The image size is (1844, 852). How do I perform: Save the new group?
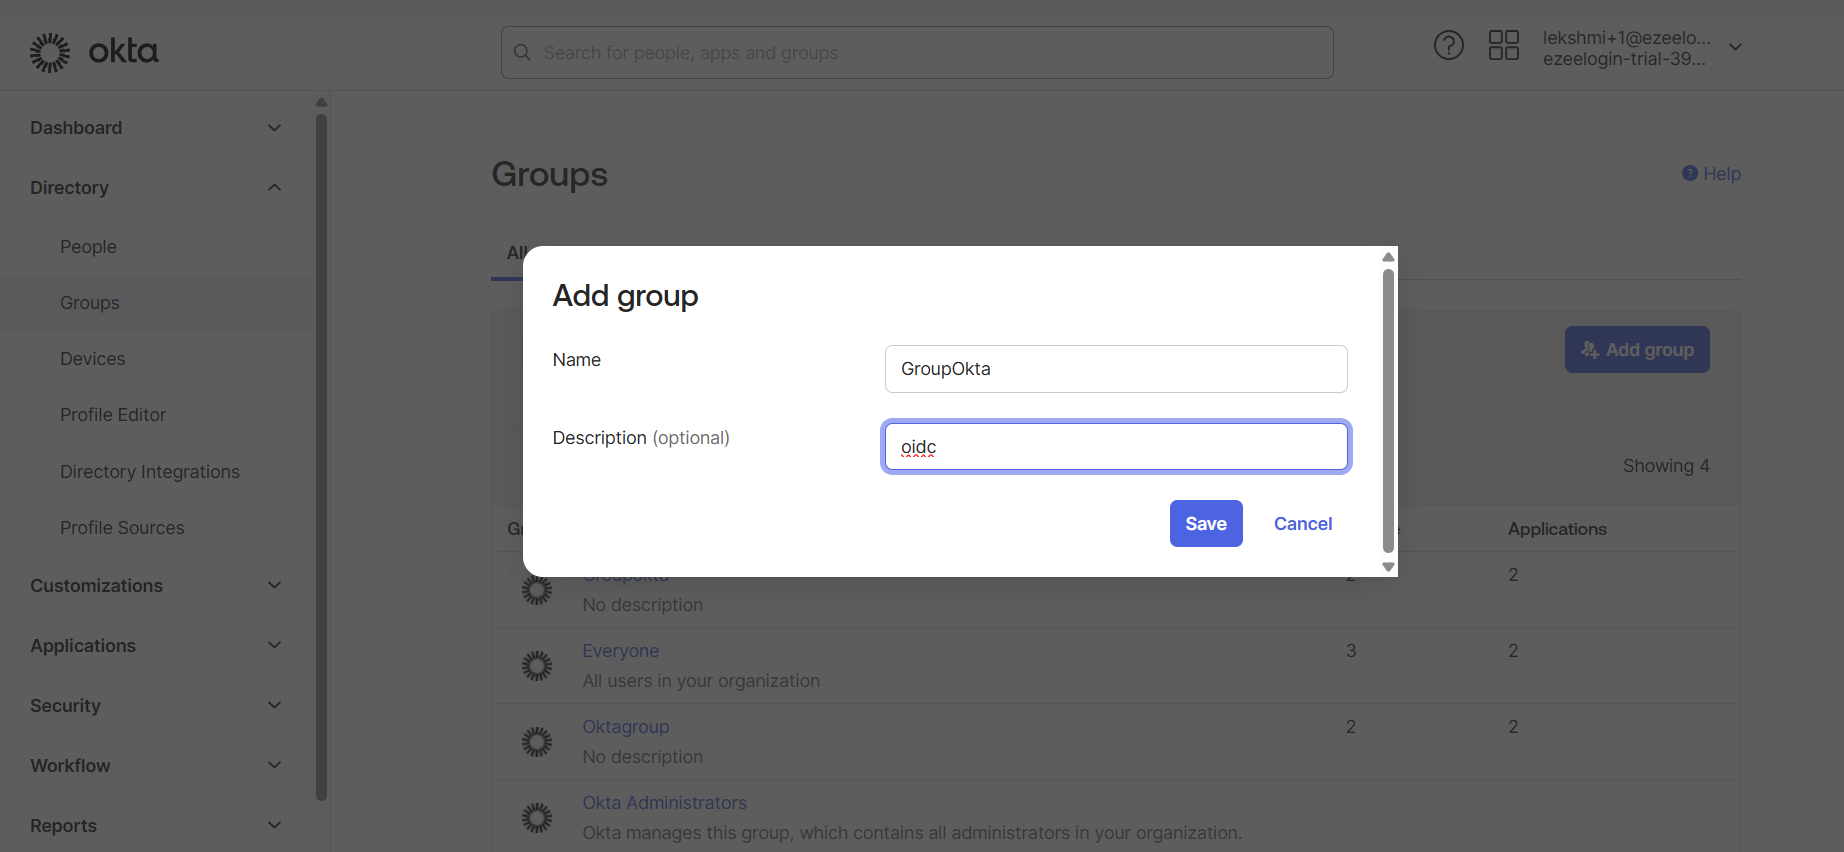(1205, 524)
